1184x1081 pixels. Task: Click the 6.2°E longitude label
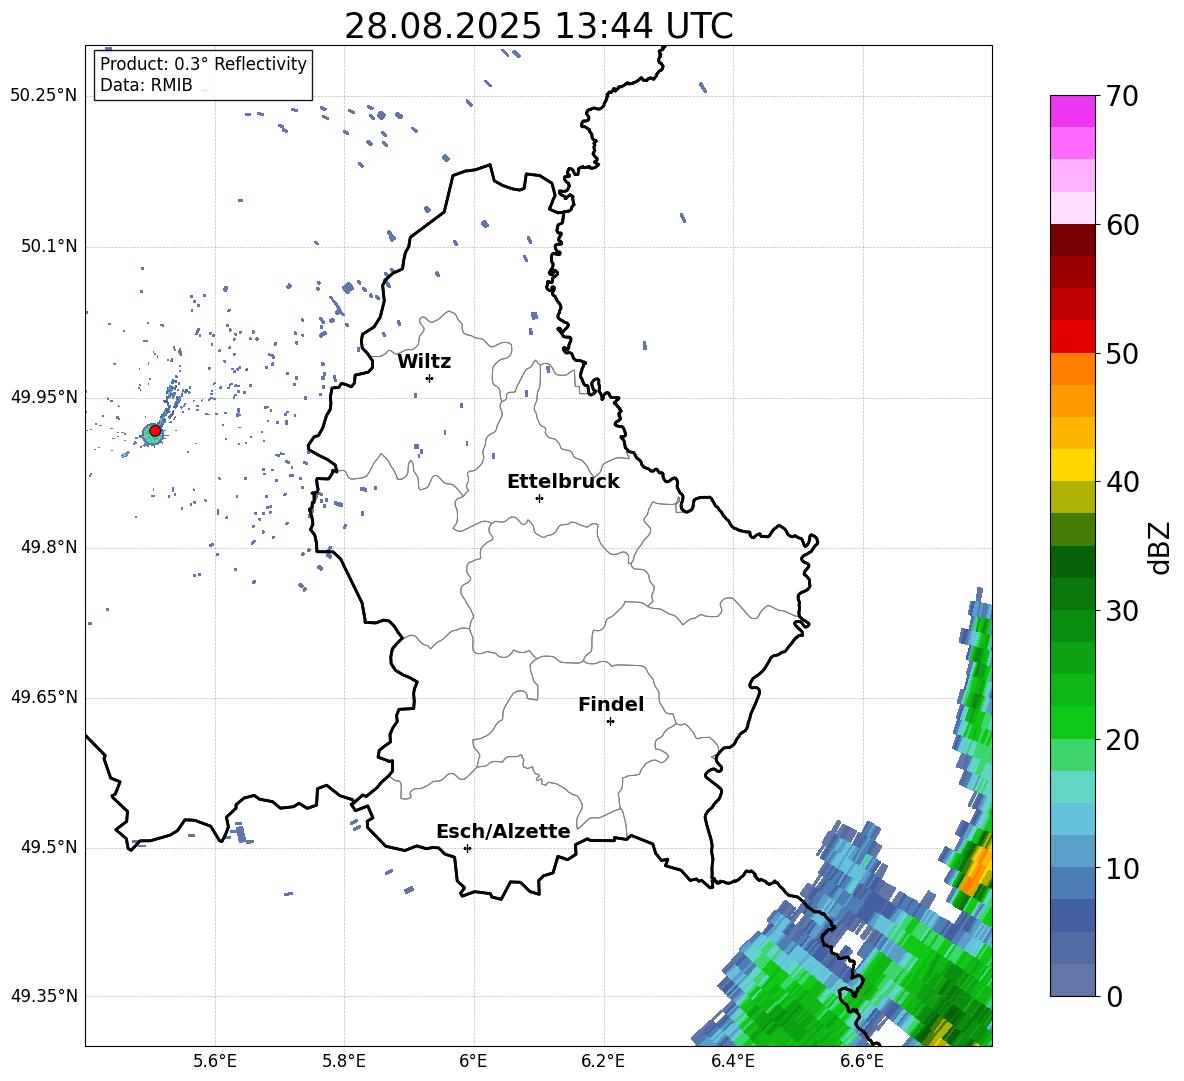(x=603, y=1061)
